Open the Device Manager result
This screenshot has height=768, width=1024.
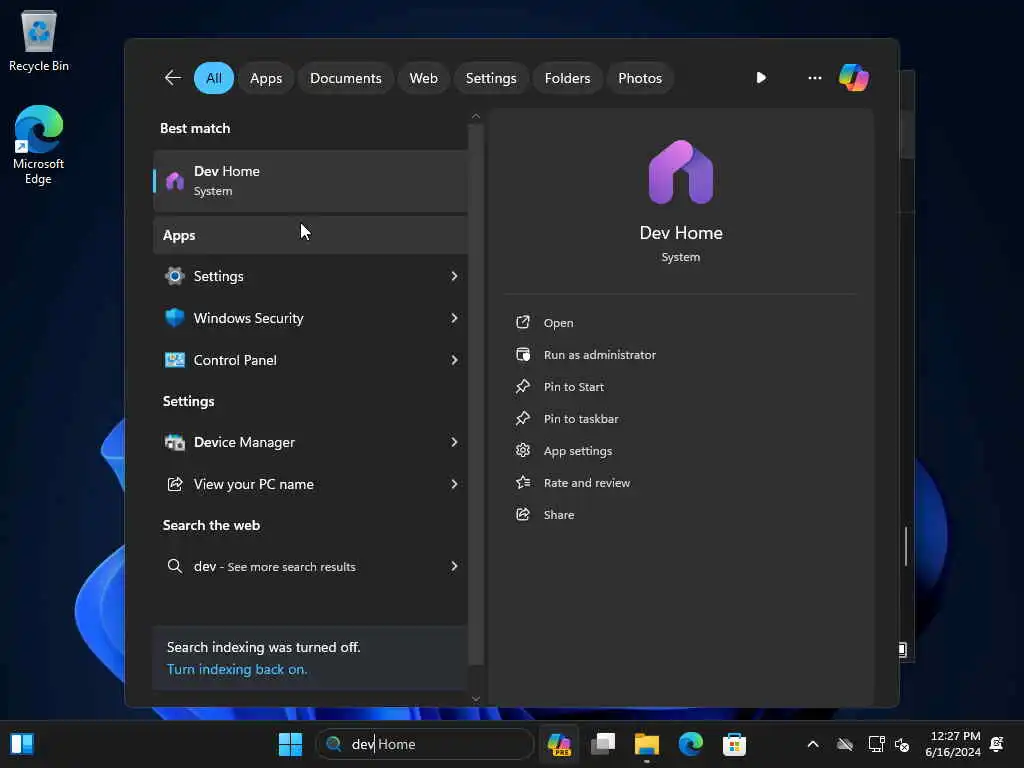click(x=311, y=442)
